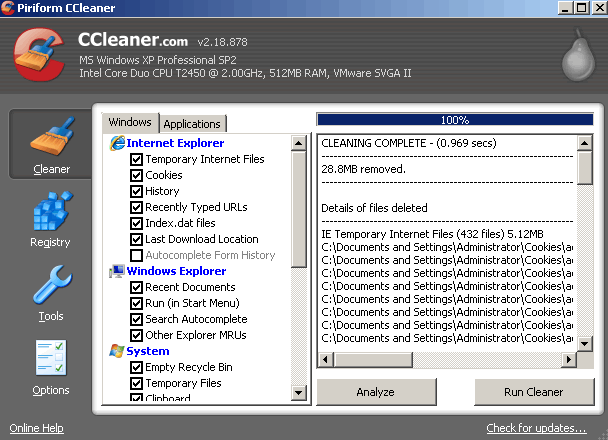Toggle the Temporary Files checkbox
The width and height of the screenshot is (608, 440).
136,383
